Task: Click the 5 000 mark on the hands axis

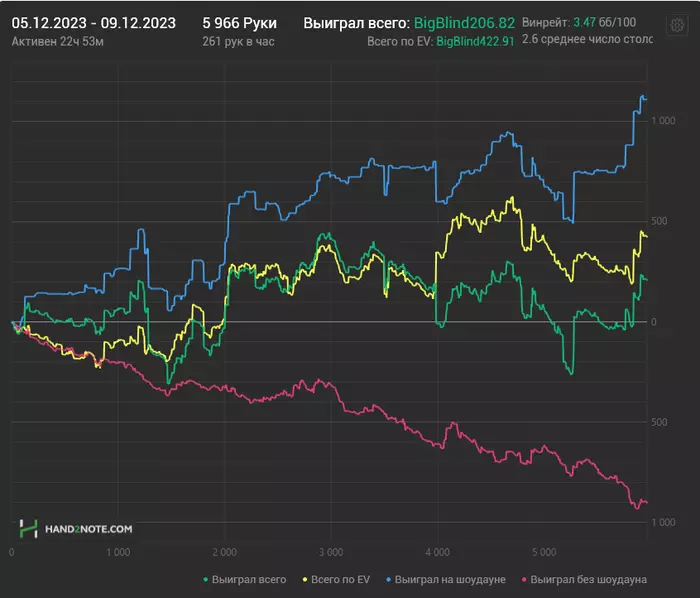Action: point(544,551)
